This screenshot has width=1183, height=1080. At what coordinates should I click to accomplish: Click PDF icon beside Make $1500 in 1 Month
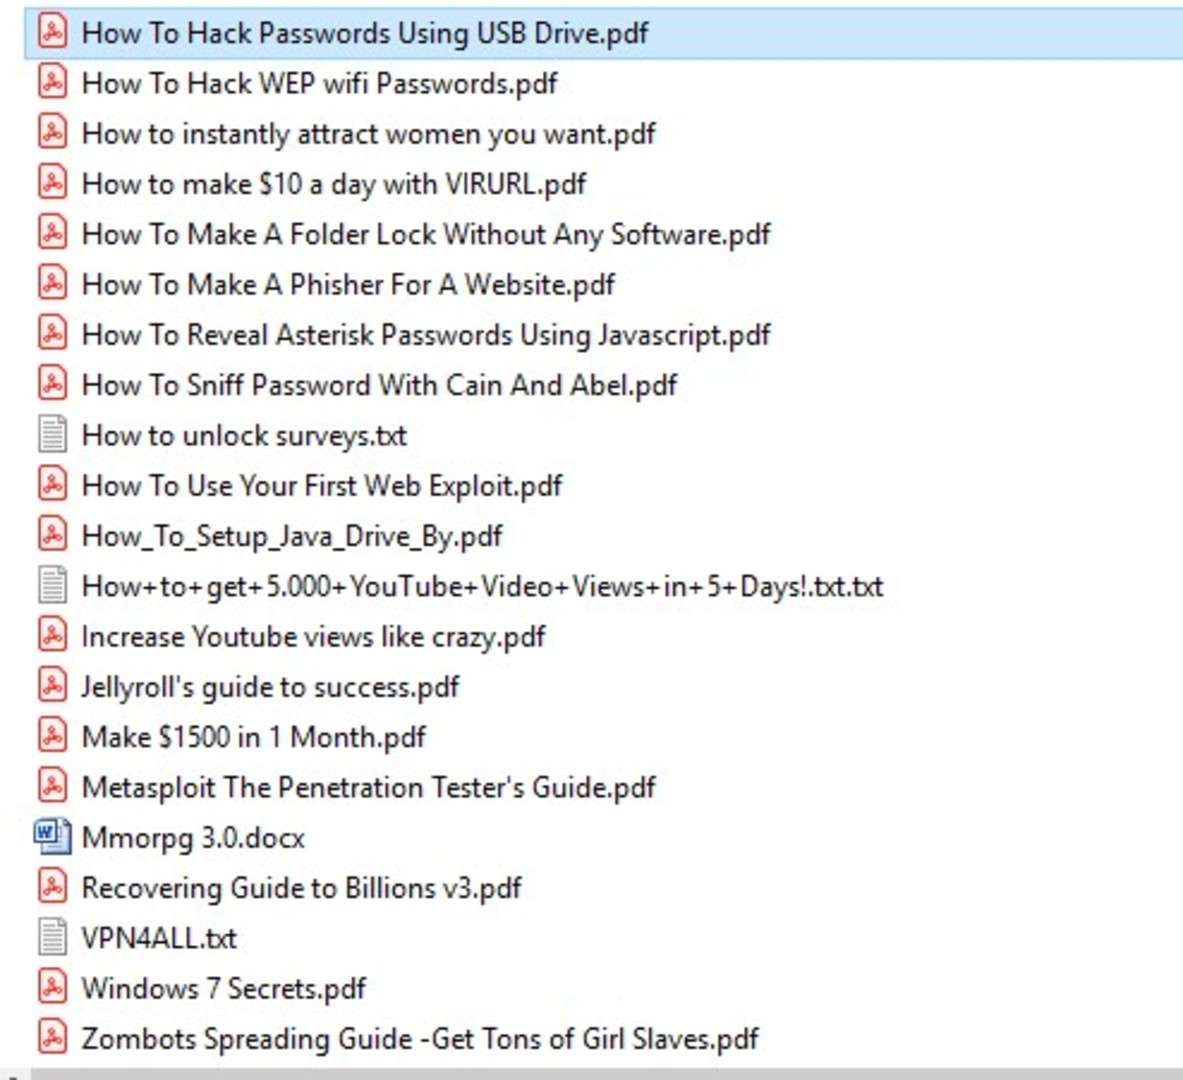[52, 736]
